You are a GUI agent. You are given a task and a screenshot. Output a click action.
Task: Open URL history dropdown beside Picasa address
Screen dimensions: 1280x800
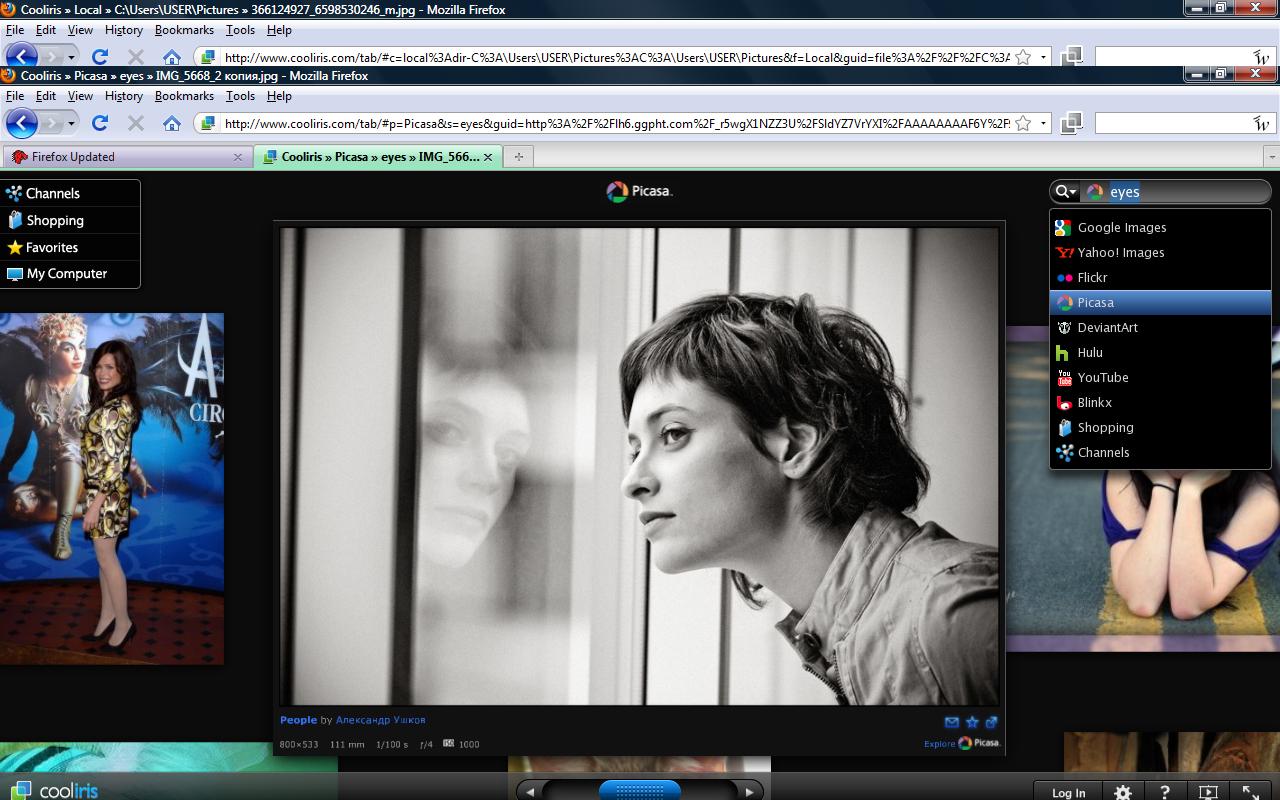tap(1043, 124)
